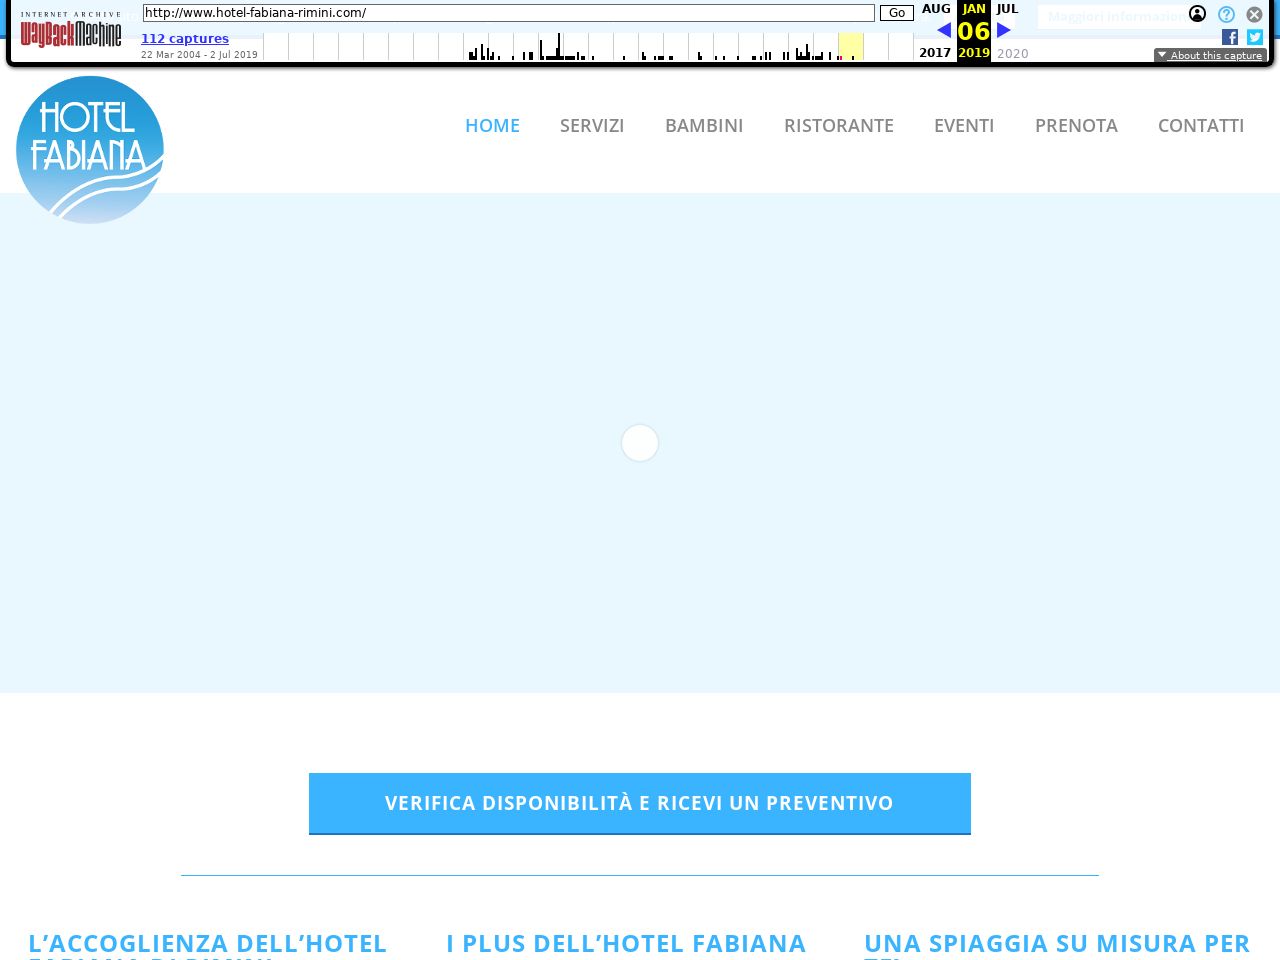Open the Contatti page
1280x960 pixels.
pos(1201,125)
